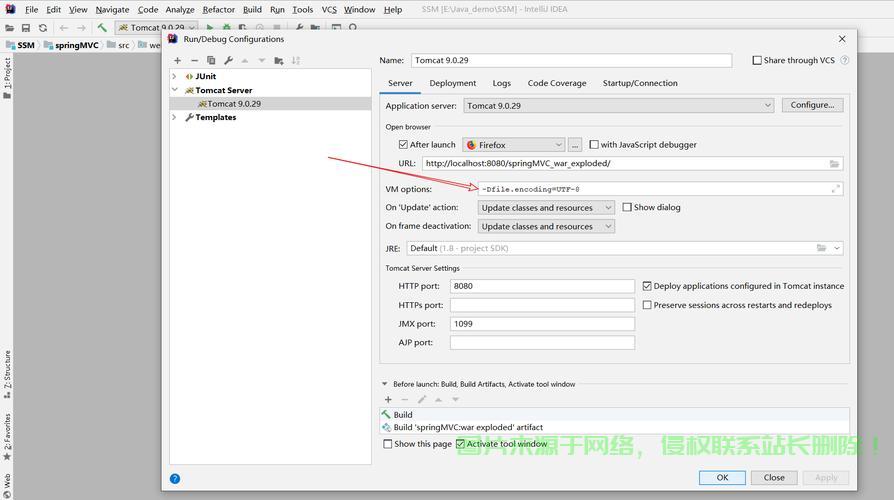Click the VM options field
This screenshot has width=894, height=500.
(x=660, y=189)
